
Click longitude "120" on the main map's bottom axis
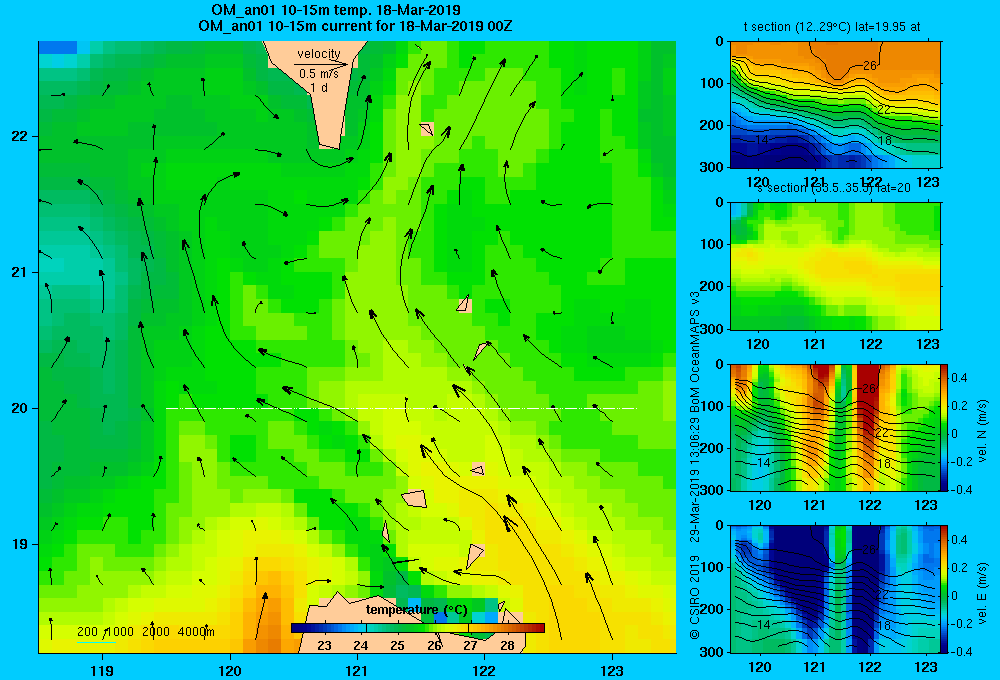[230, 670]
